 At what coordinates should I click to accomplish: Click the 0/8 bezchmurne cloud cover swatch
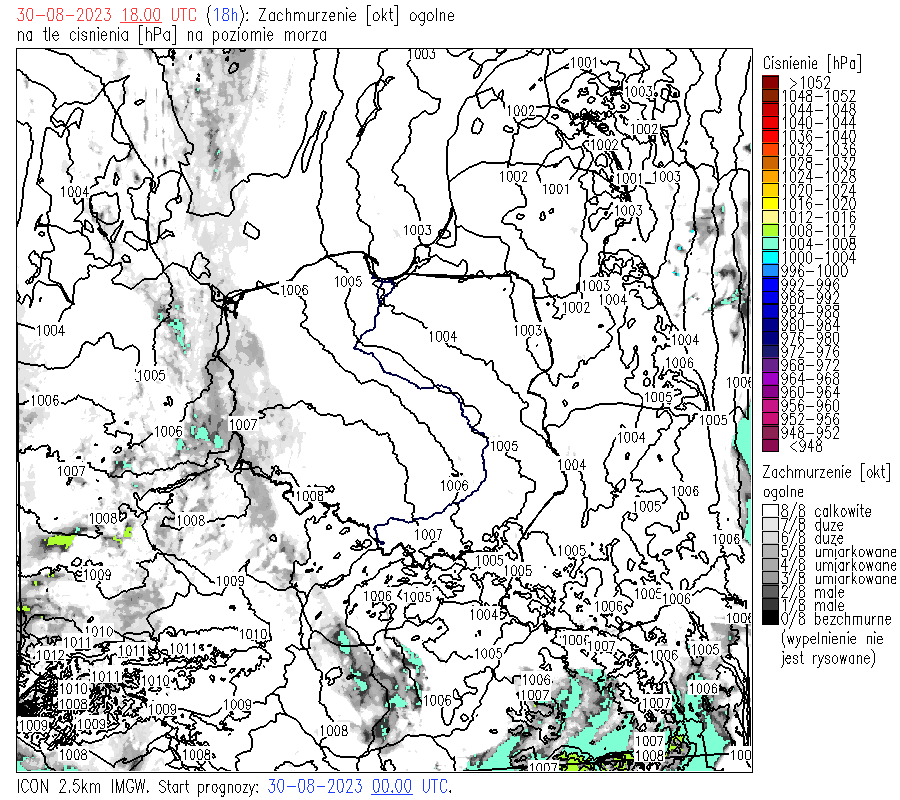pos(770,619)
